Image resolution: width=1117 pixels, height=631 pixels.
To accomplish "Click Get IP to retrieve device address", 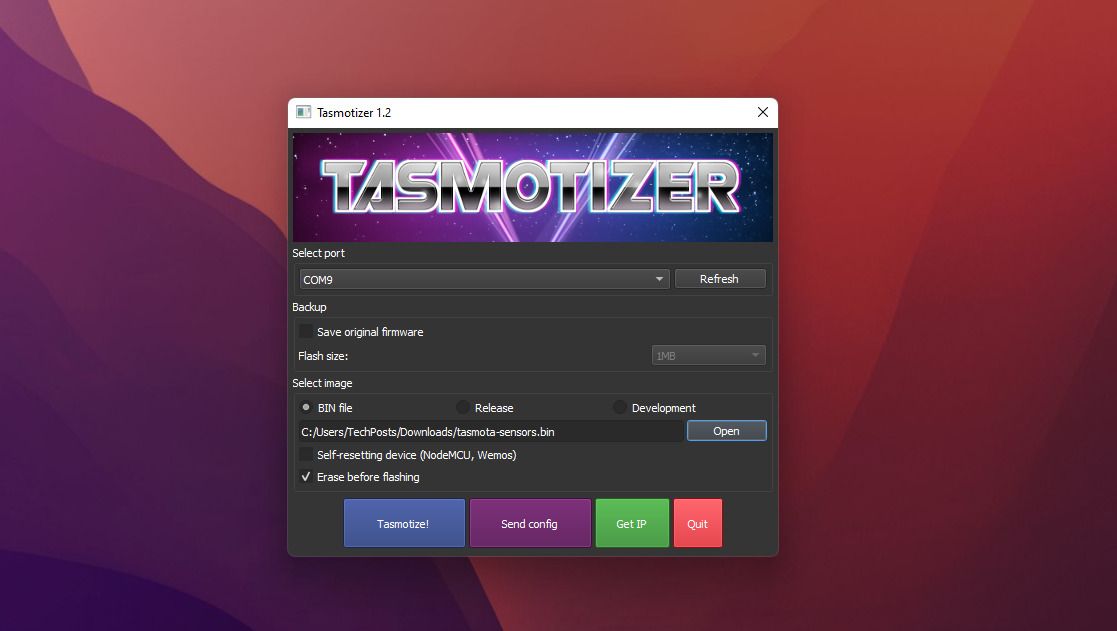I will coord(632,522).
